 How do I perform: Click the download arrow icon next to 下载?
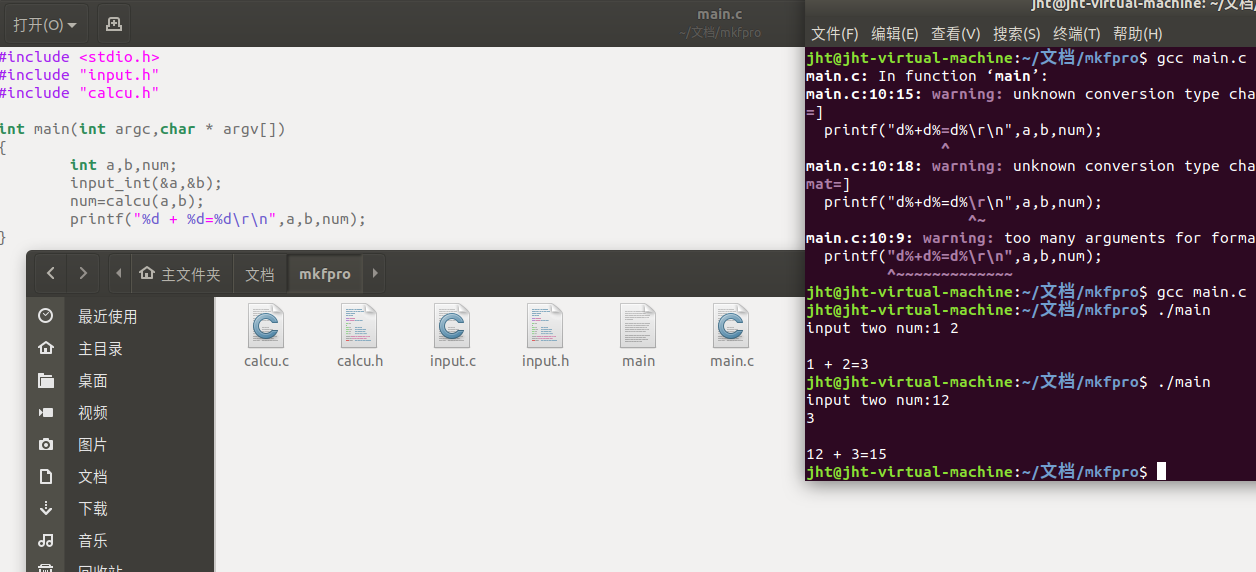click(45, 508)
